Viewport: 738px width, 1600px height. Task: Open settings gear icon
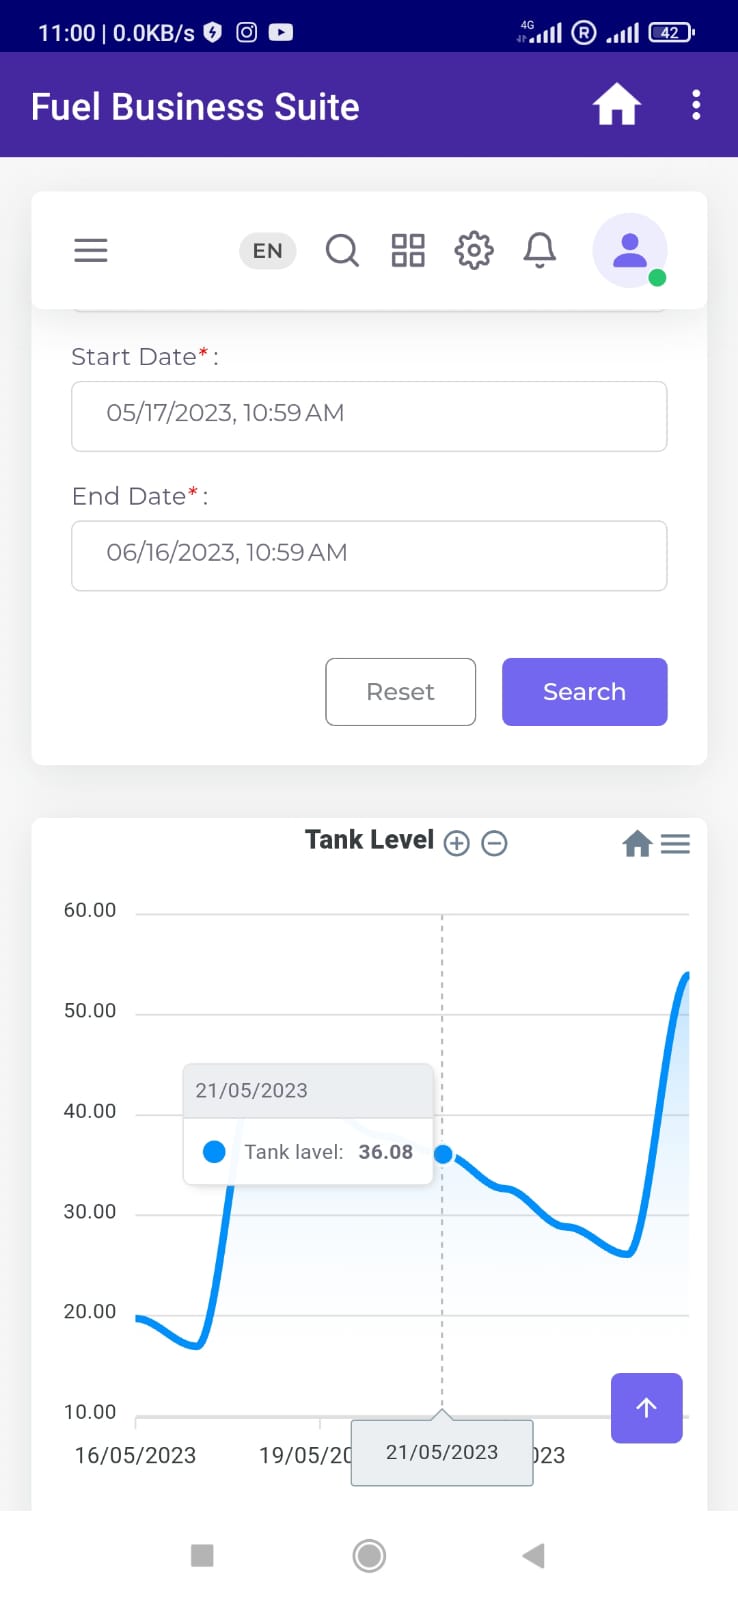(474, 250)
